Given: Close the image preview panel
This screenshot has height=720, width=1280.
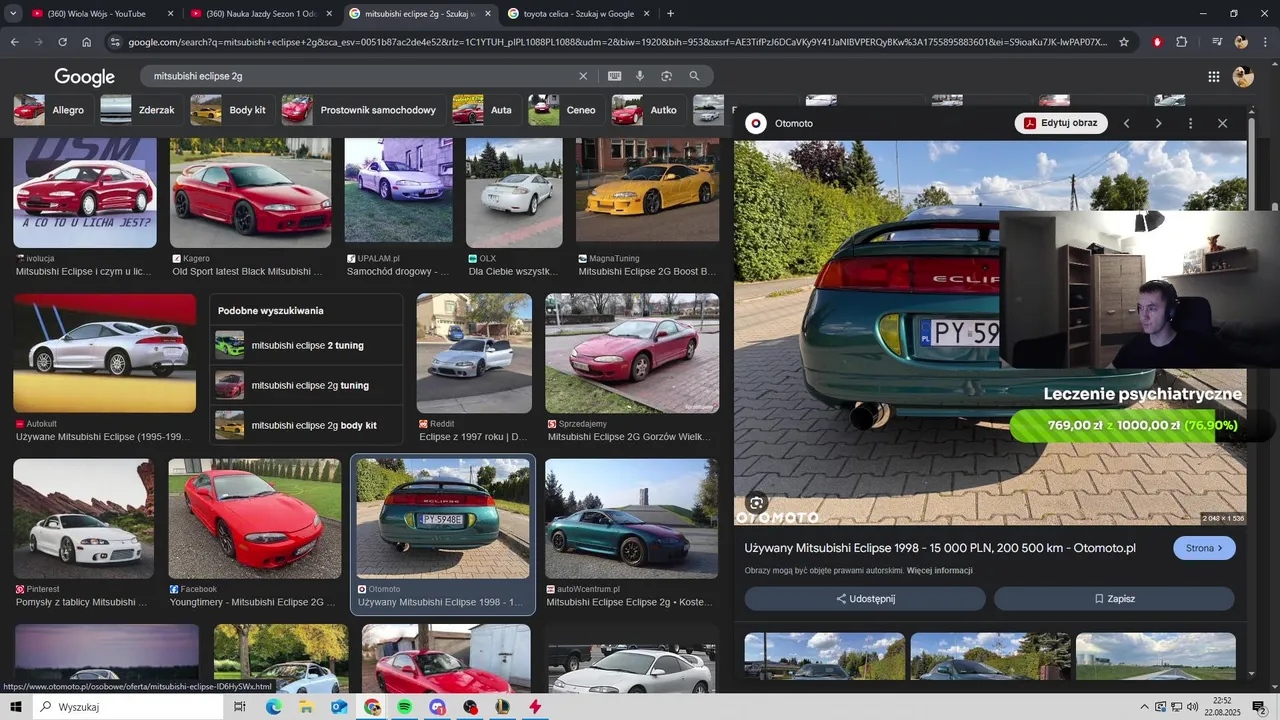Looking at the screenshot, I should pyautogui.click(x=1222, y=123).
